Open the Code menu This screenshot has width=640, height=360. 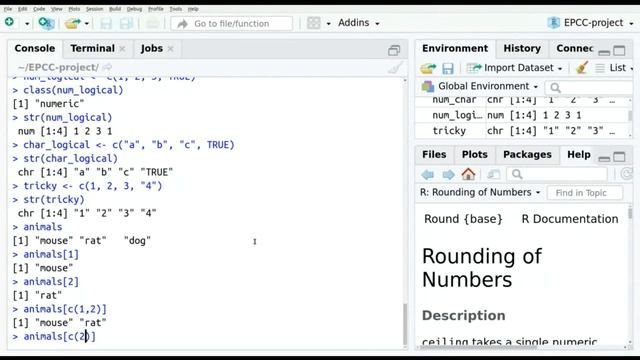click(x=39, y=9)
